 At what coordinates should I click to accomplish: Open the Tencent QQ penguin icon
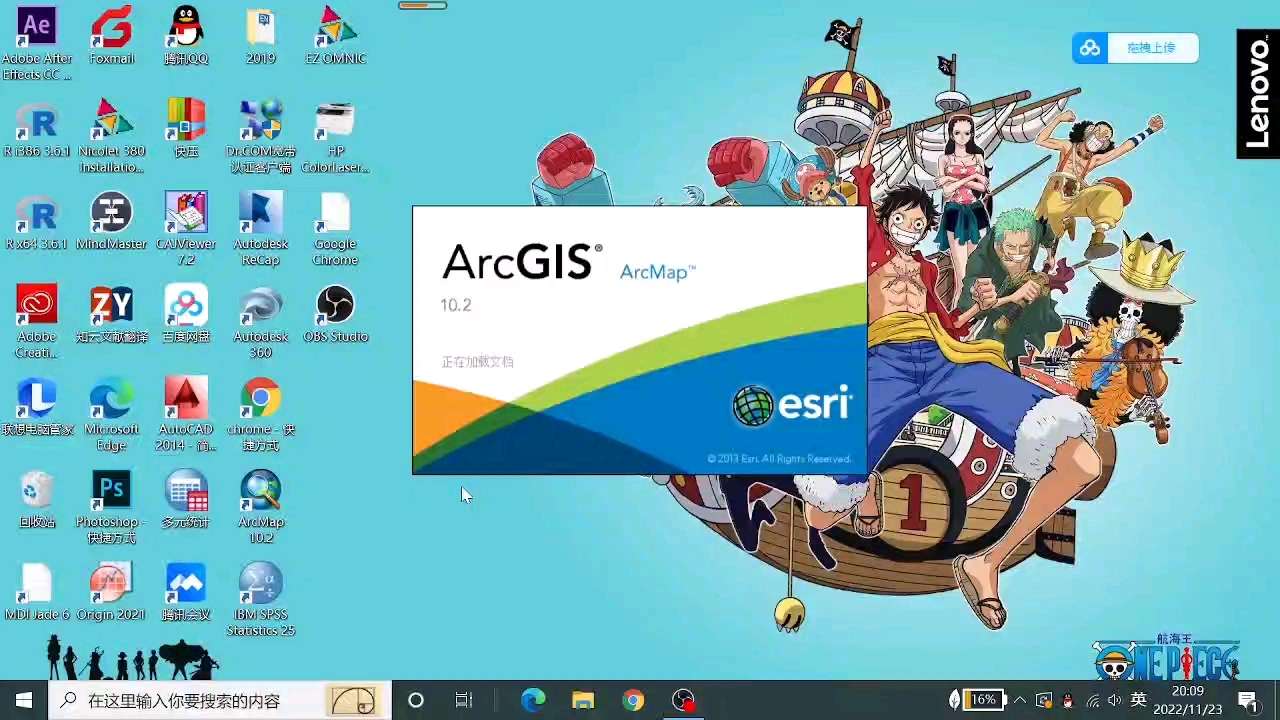[x=185, y=36]
